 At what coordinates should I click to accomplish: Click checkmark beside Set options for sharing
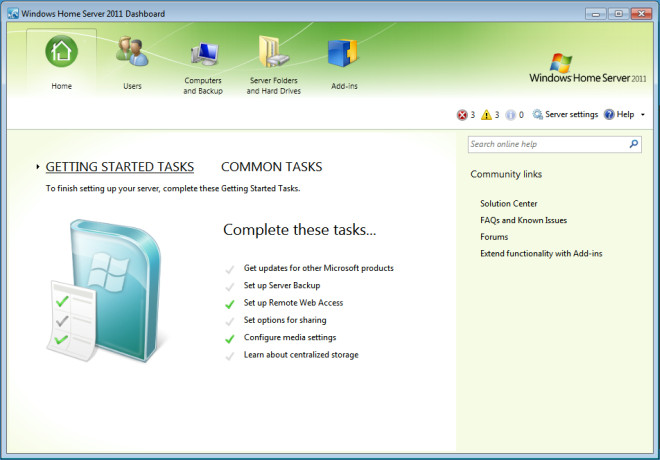[x=230, y=321]
